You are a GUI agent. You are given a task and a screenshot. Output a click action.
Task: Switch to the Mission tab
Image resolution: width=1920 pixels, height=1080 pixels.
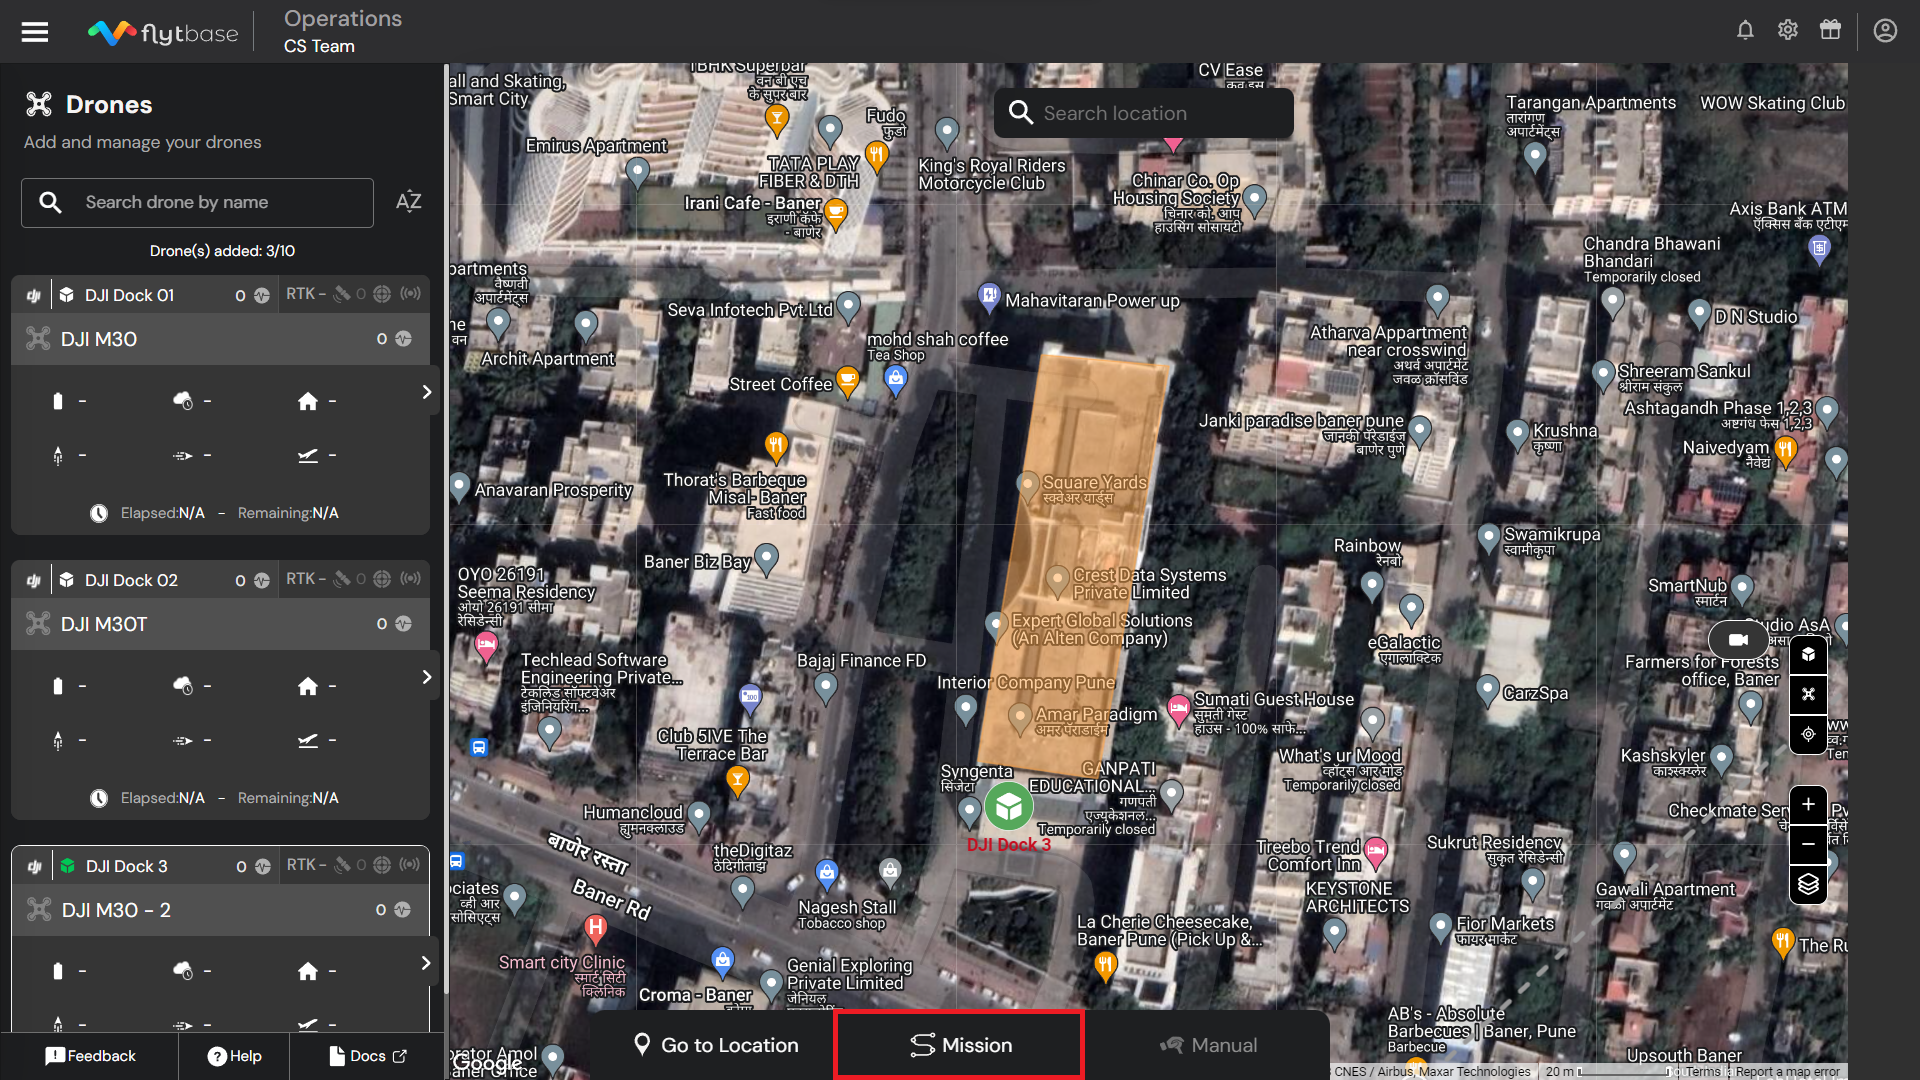point(960,1045)
